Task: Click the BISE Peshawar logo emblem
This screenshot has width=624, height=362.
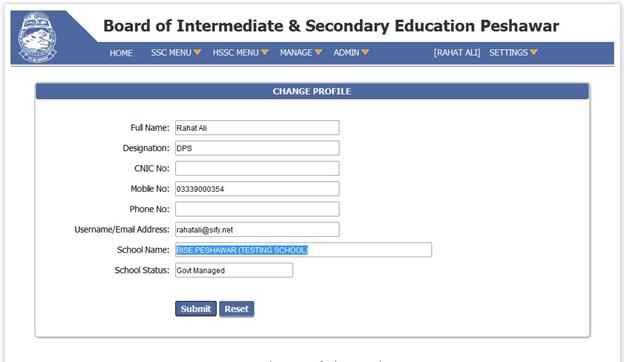Action: click(37, 37)
